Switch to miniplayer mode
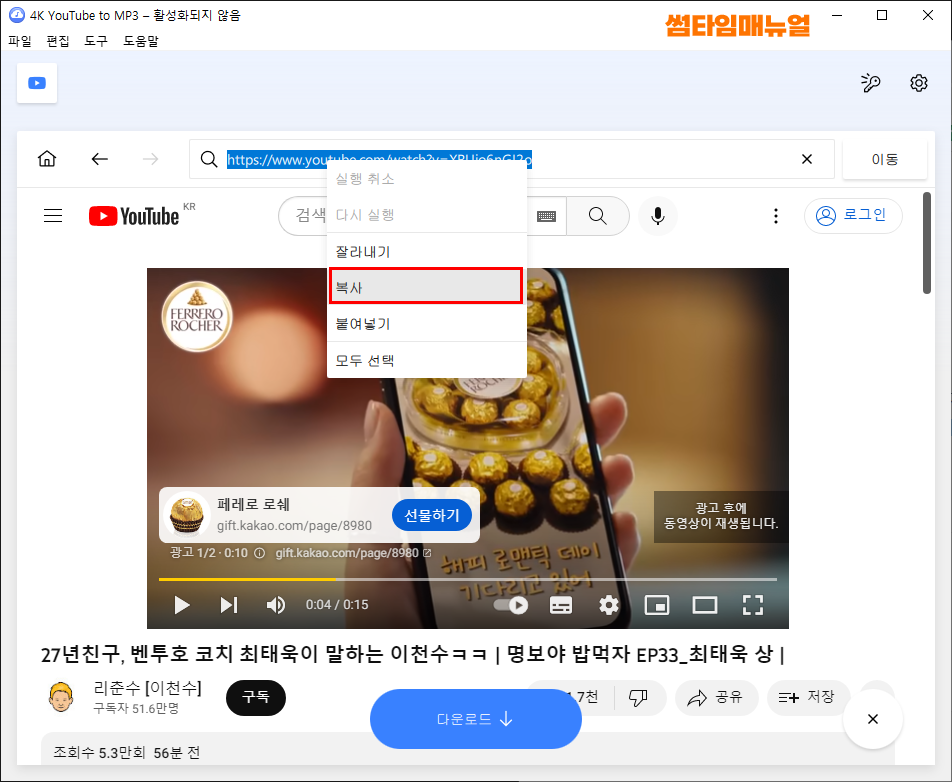The height and width of the screenshot is (782, 952). coord(657,605)
